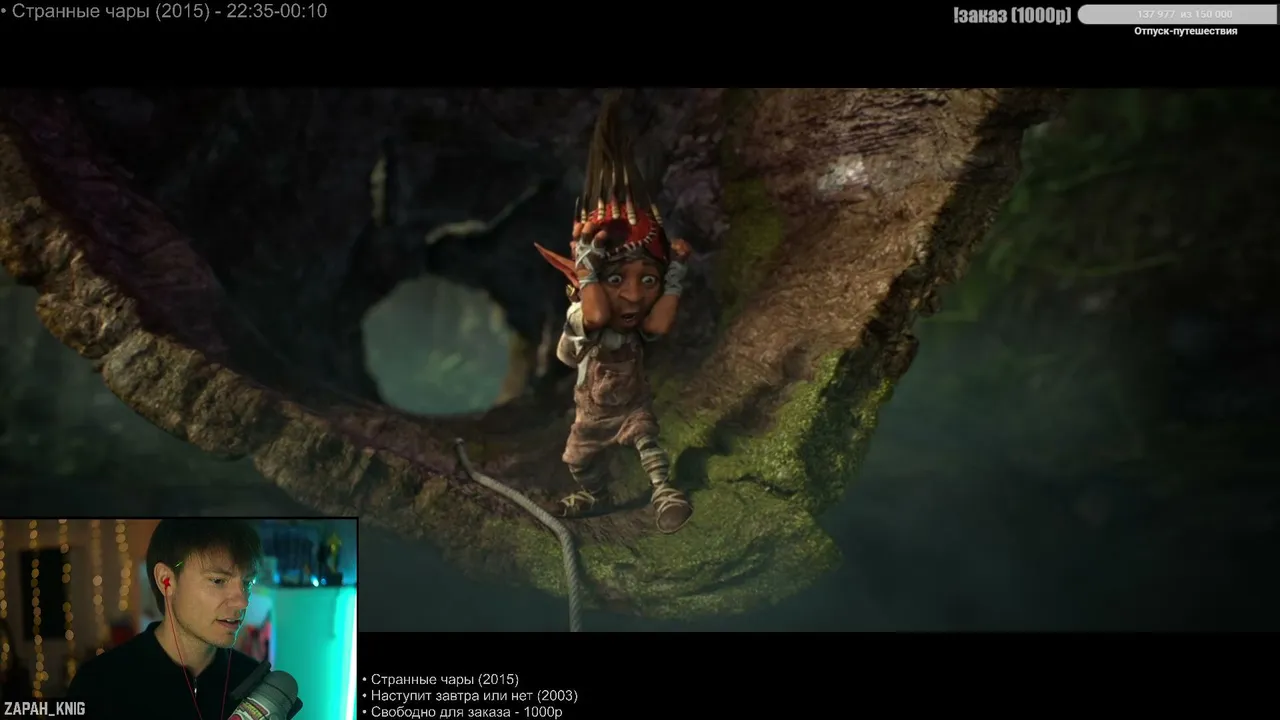Viewport: 1280px width, 720px height.
Task: Click the 'Отпуск-путешествия' goal caption
Action: point(1185,31)
